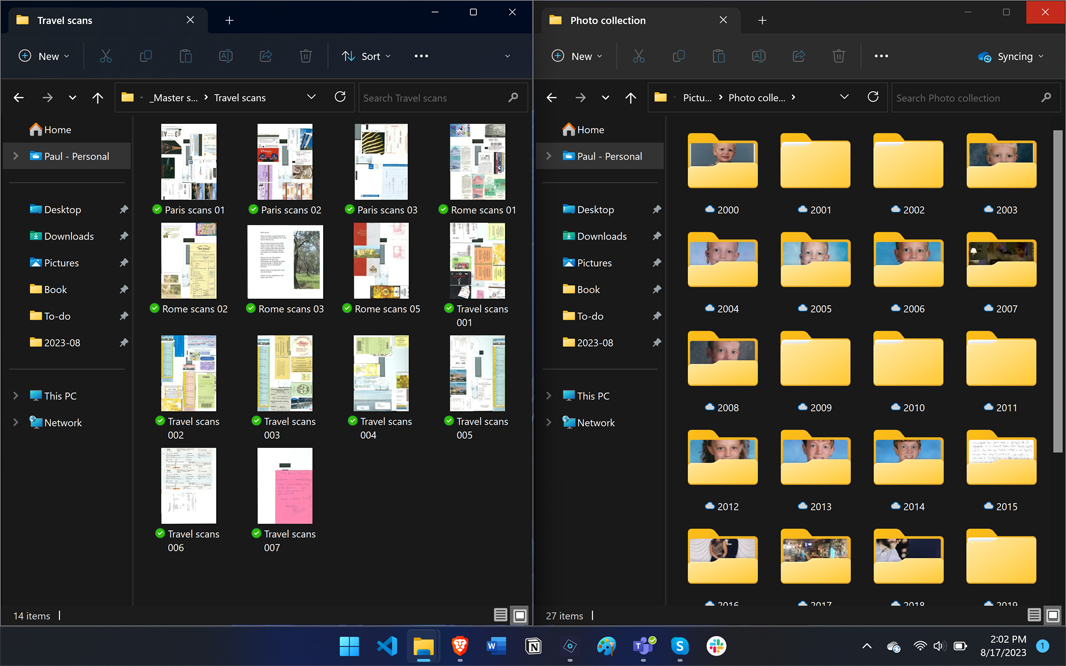The height and width of the screenshot is (666, 1066).
Task: Click the Photo collection vertical scrollbar
Action: point(1058,290)
